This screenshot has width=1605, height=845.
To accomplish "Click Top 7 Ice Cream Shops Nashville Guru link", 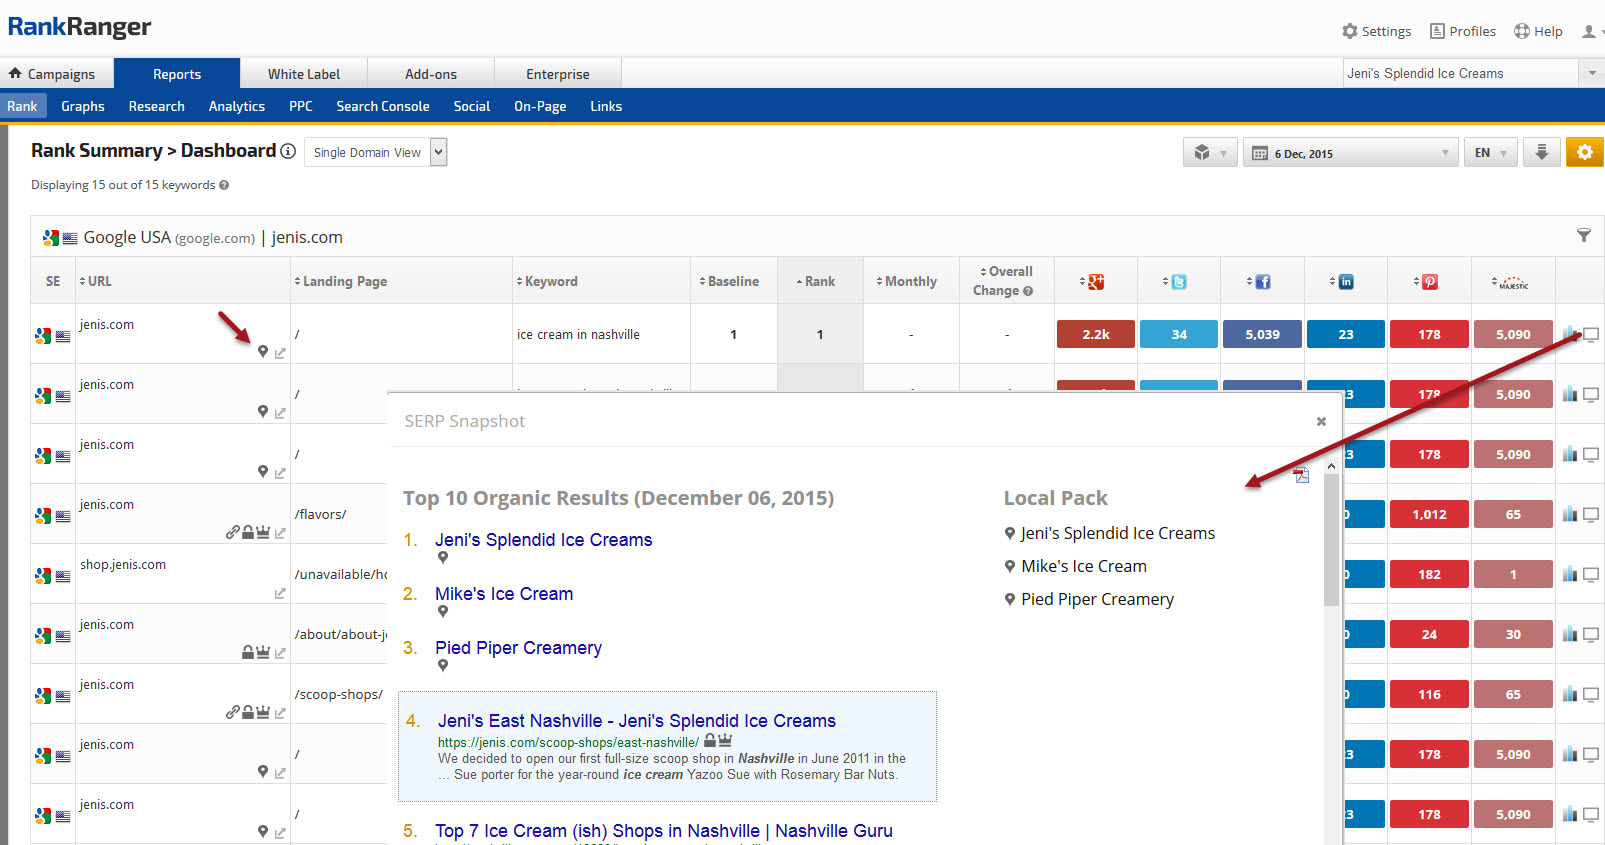I will pyautogui.click(x=663, y=831).
